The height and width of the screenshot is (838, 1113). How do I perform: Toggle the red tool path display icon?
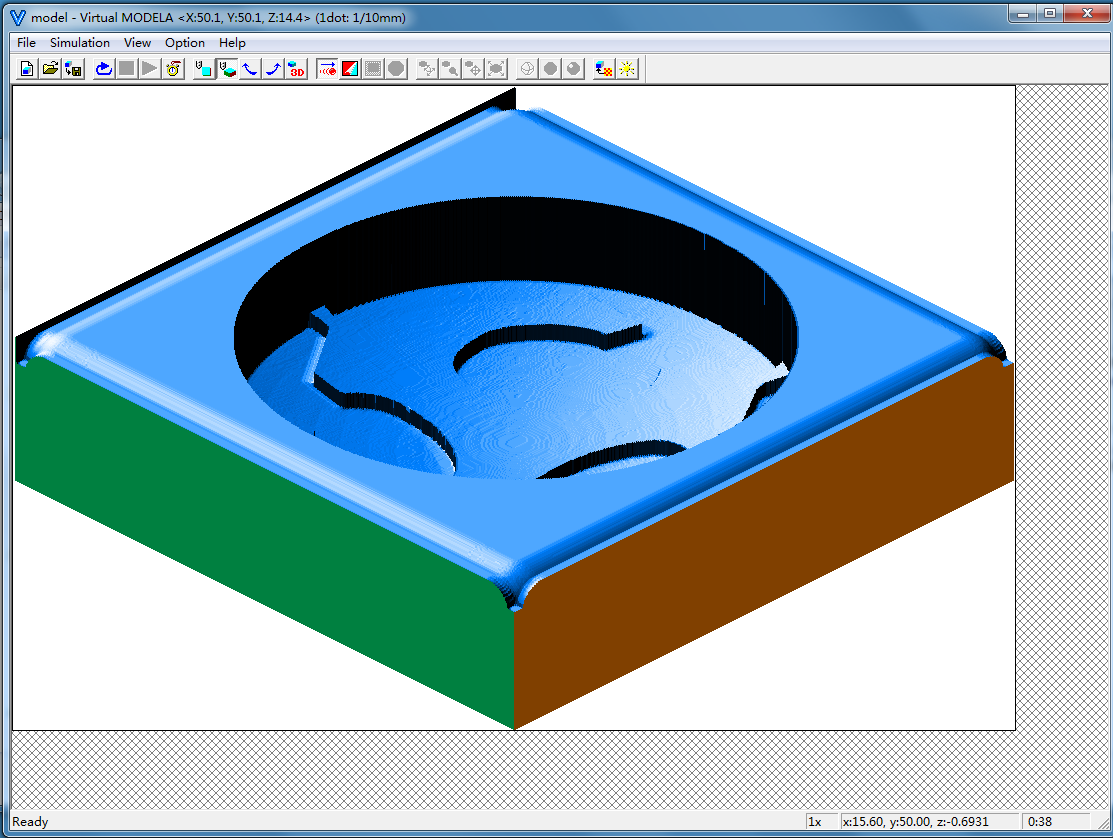327,69
